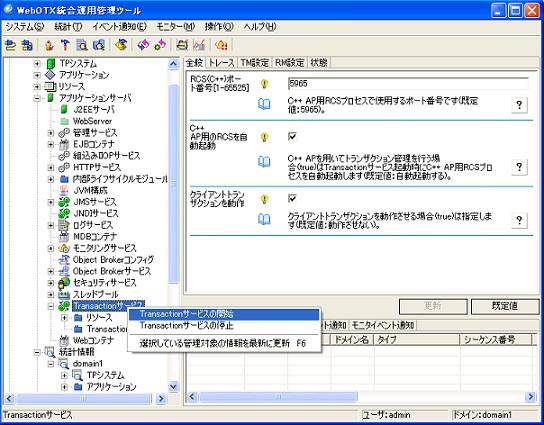Screen dimensions: 544x425
Task: Expand the HTTPサービス node
Action: (x=51, y=168)
